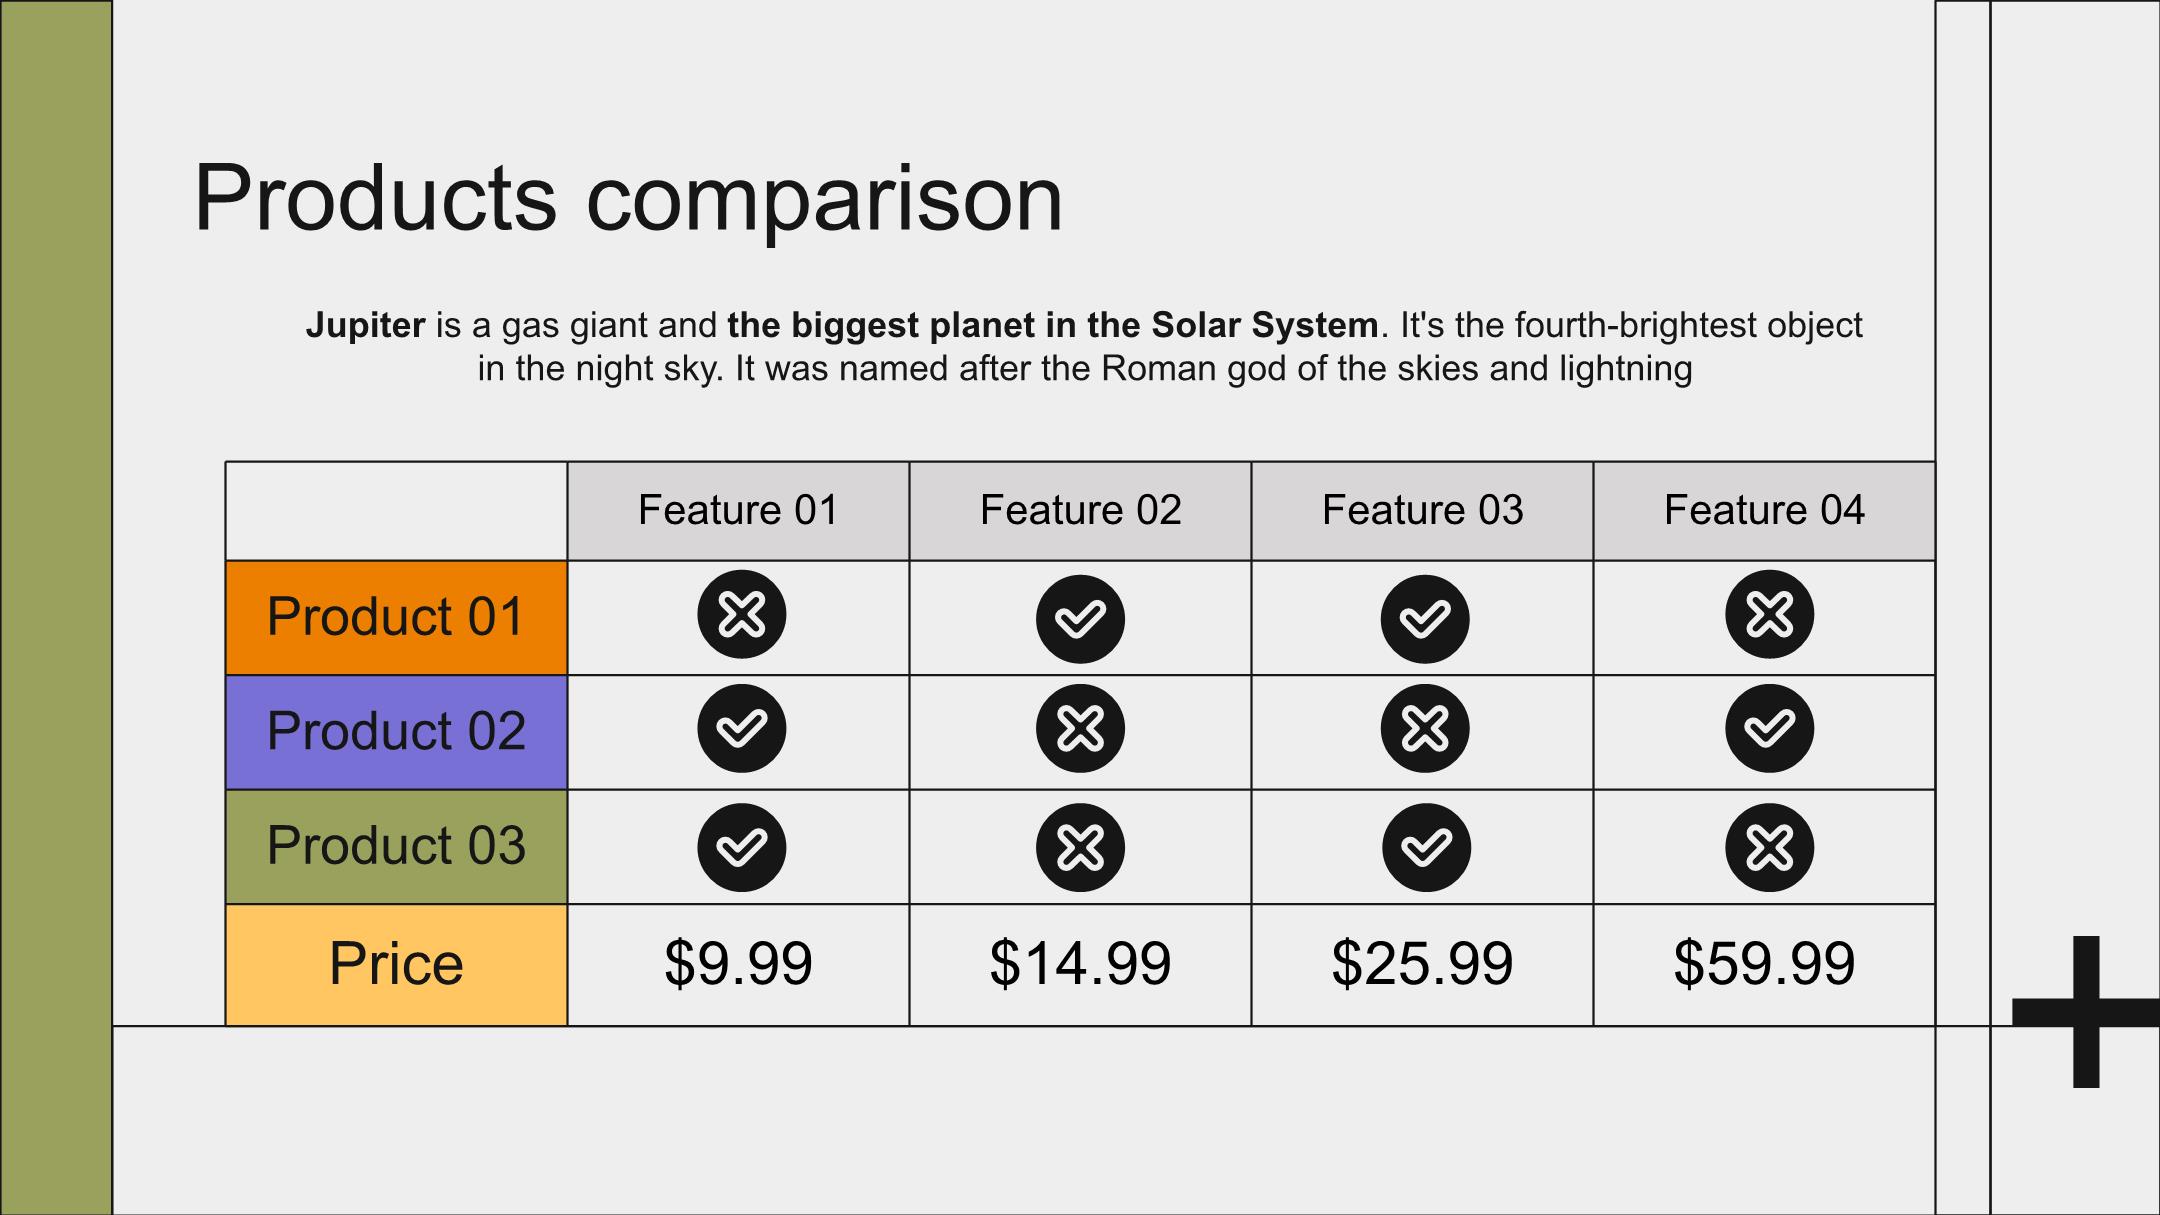
Task: Select the purple Product 02 cell
Action: point(396,732)
